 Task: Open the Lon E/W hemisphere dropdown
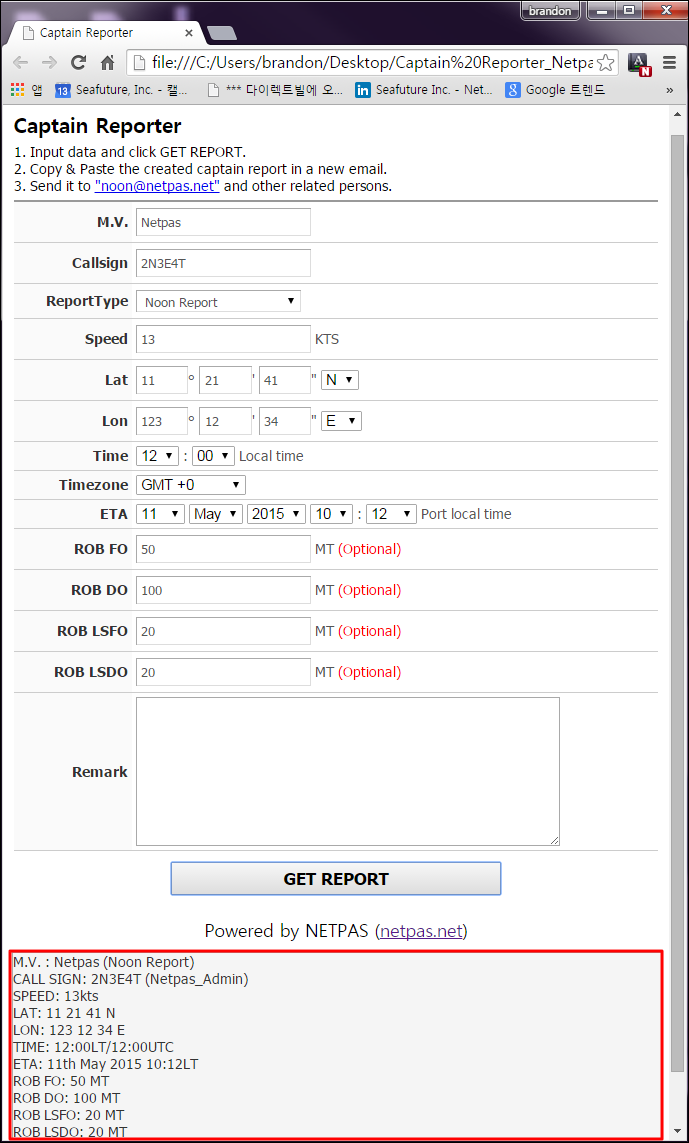pos(341,421)
